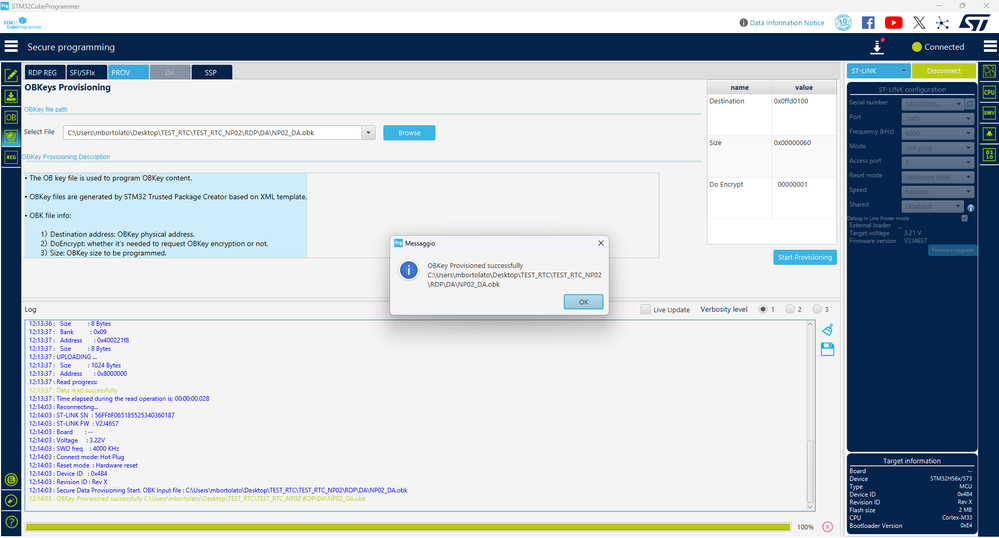
Task: Switch to the SSP tab
Action: [x=212, y=73]
